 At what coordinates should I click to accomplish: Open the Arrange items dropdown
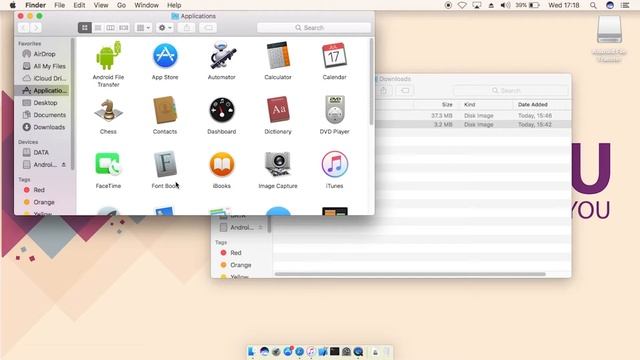(x=143, y=28)
